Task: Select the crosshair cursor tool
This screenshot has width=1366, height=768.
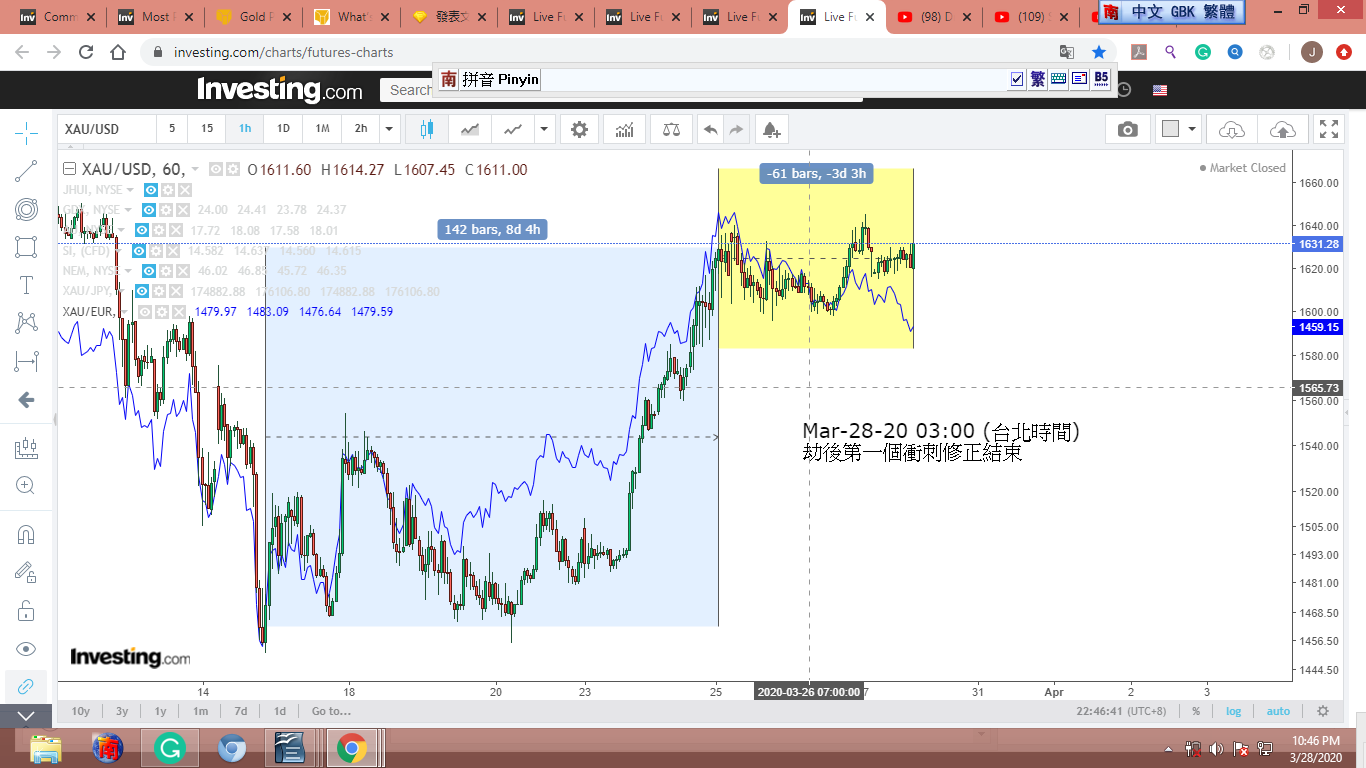Action: (27, 131)
